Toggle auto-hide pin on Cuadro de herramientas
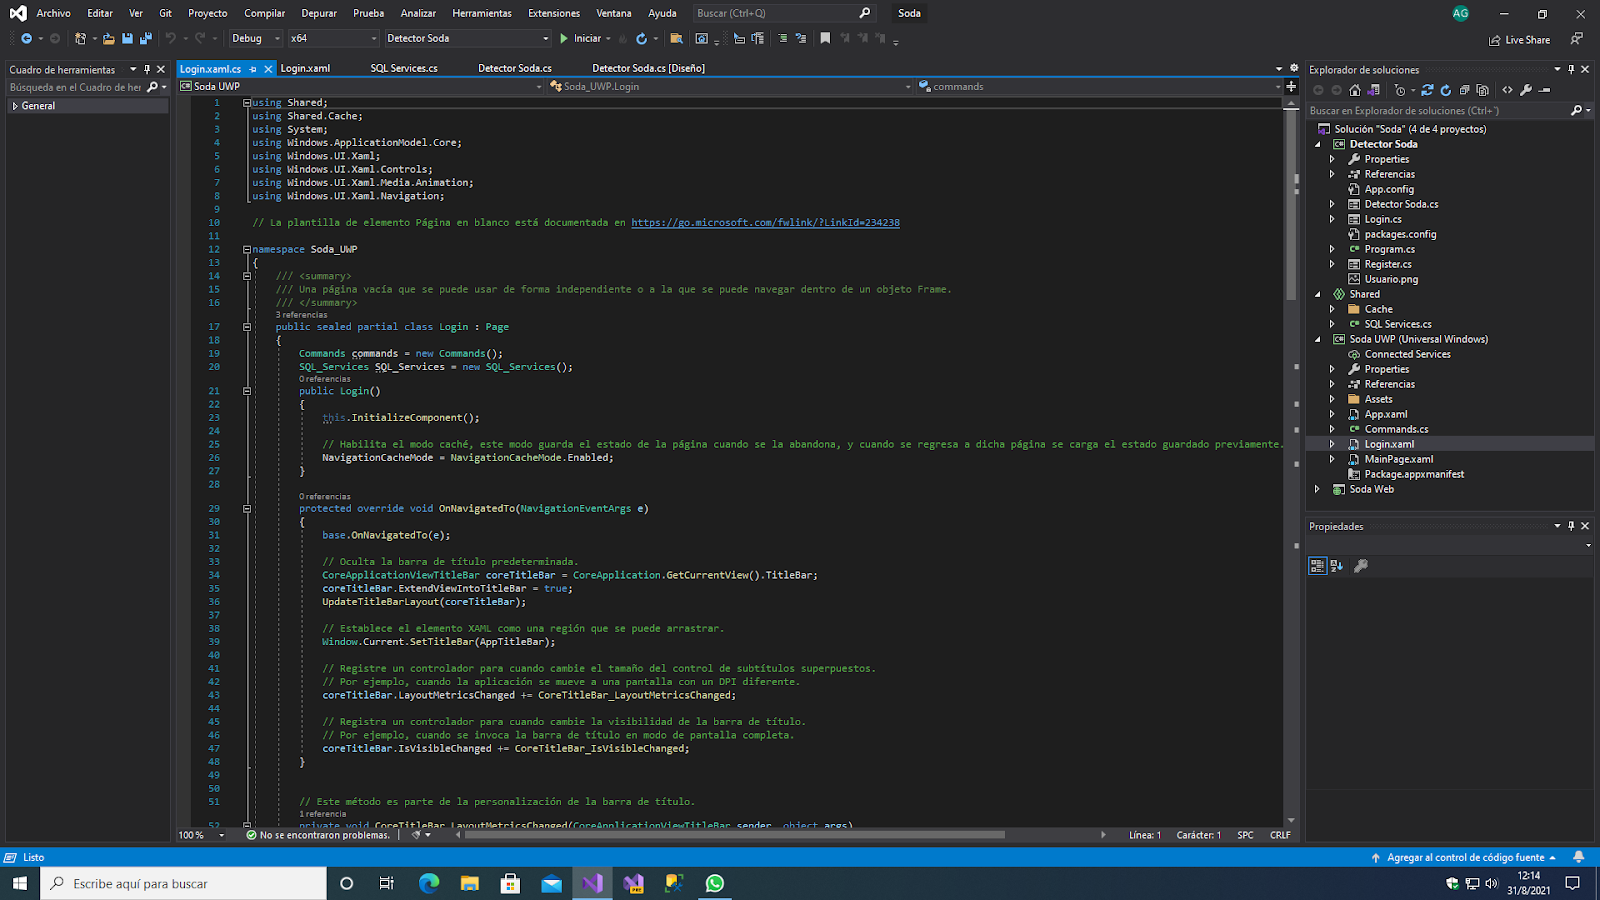This screenshot has height=900, width=1600. click(147, 69)
